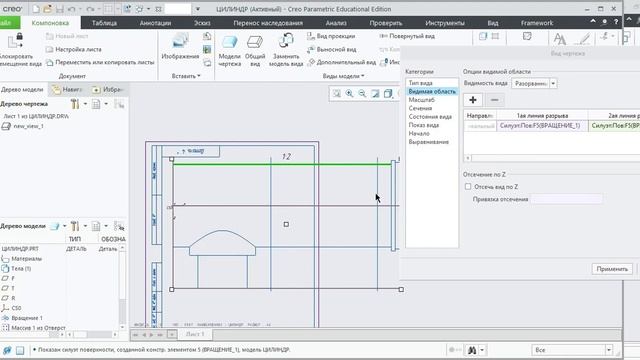
Task: Select CS0 coordinate system in model tree
Action: [16, 308]
